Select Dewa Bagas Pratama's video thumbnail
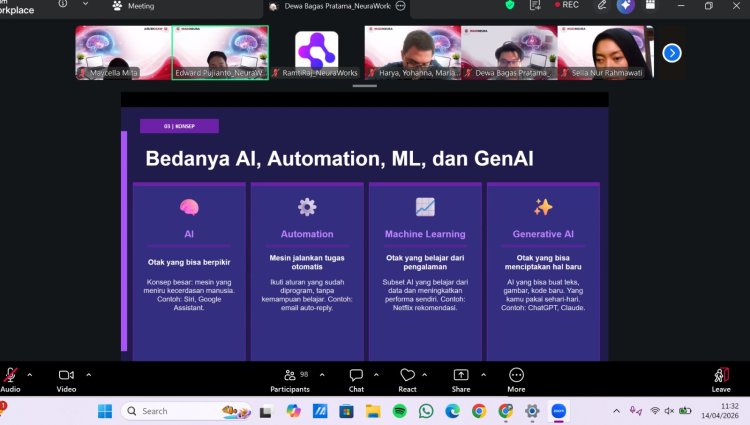The height and width of the screenshot is (425, 750). coord(509,53)
